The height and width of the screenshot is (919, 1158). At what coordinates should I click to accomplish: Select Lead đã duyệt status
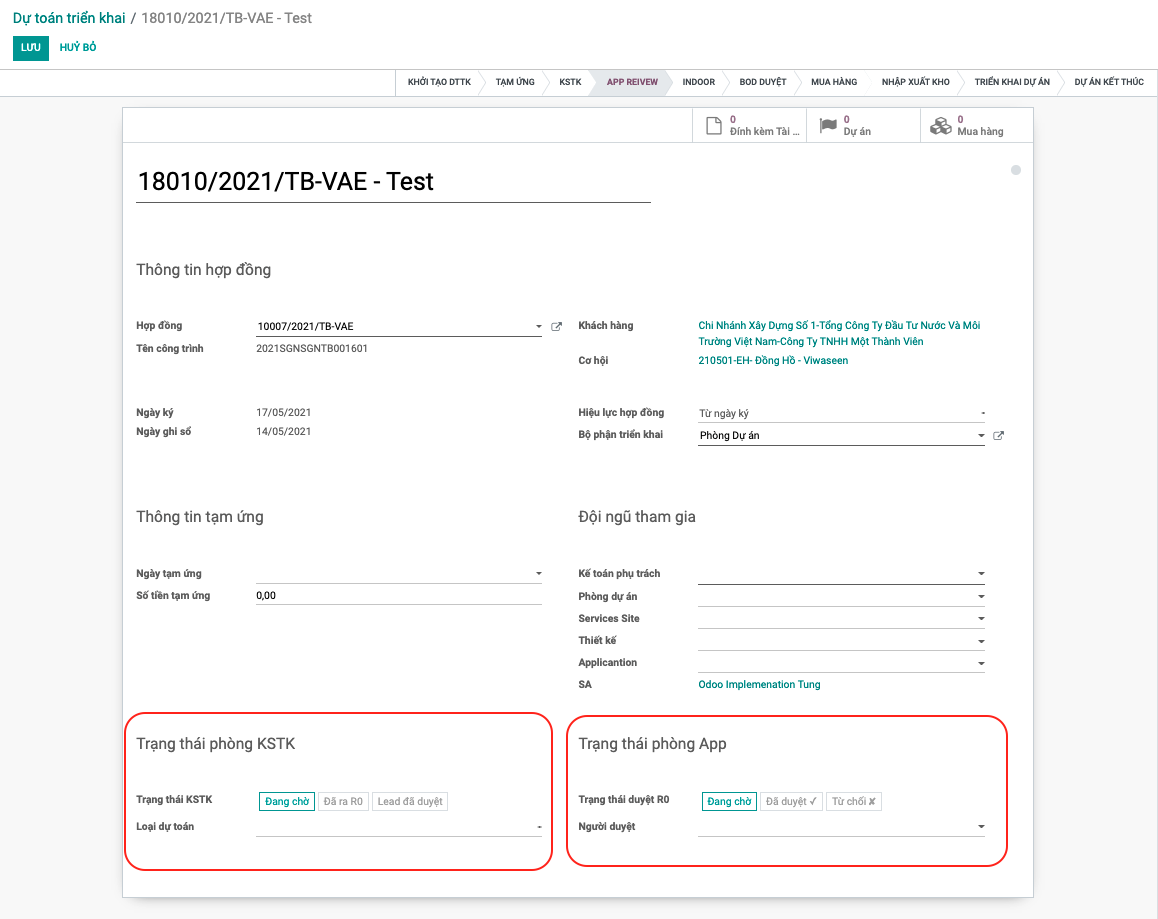point(410,802)
